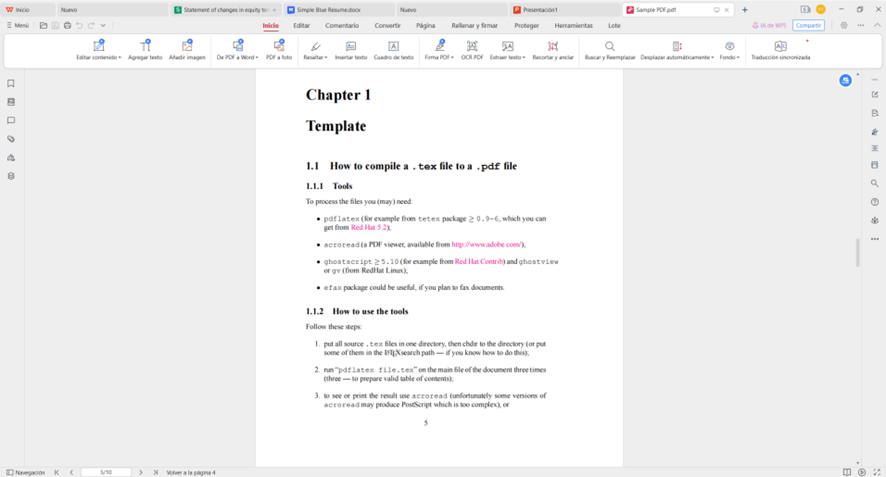Image resolution: width=886 pixels, height=477 pixels.
Task: Open the Menú button
Action: point(18,25)
